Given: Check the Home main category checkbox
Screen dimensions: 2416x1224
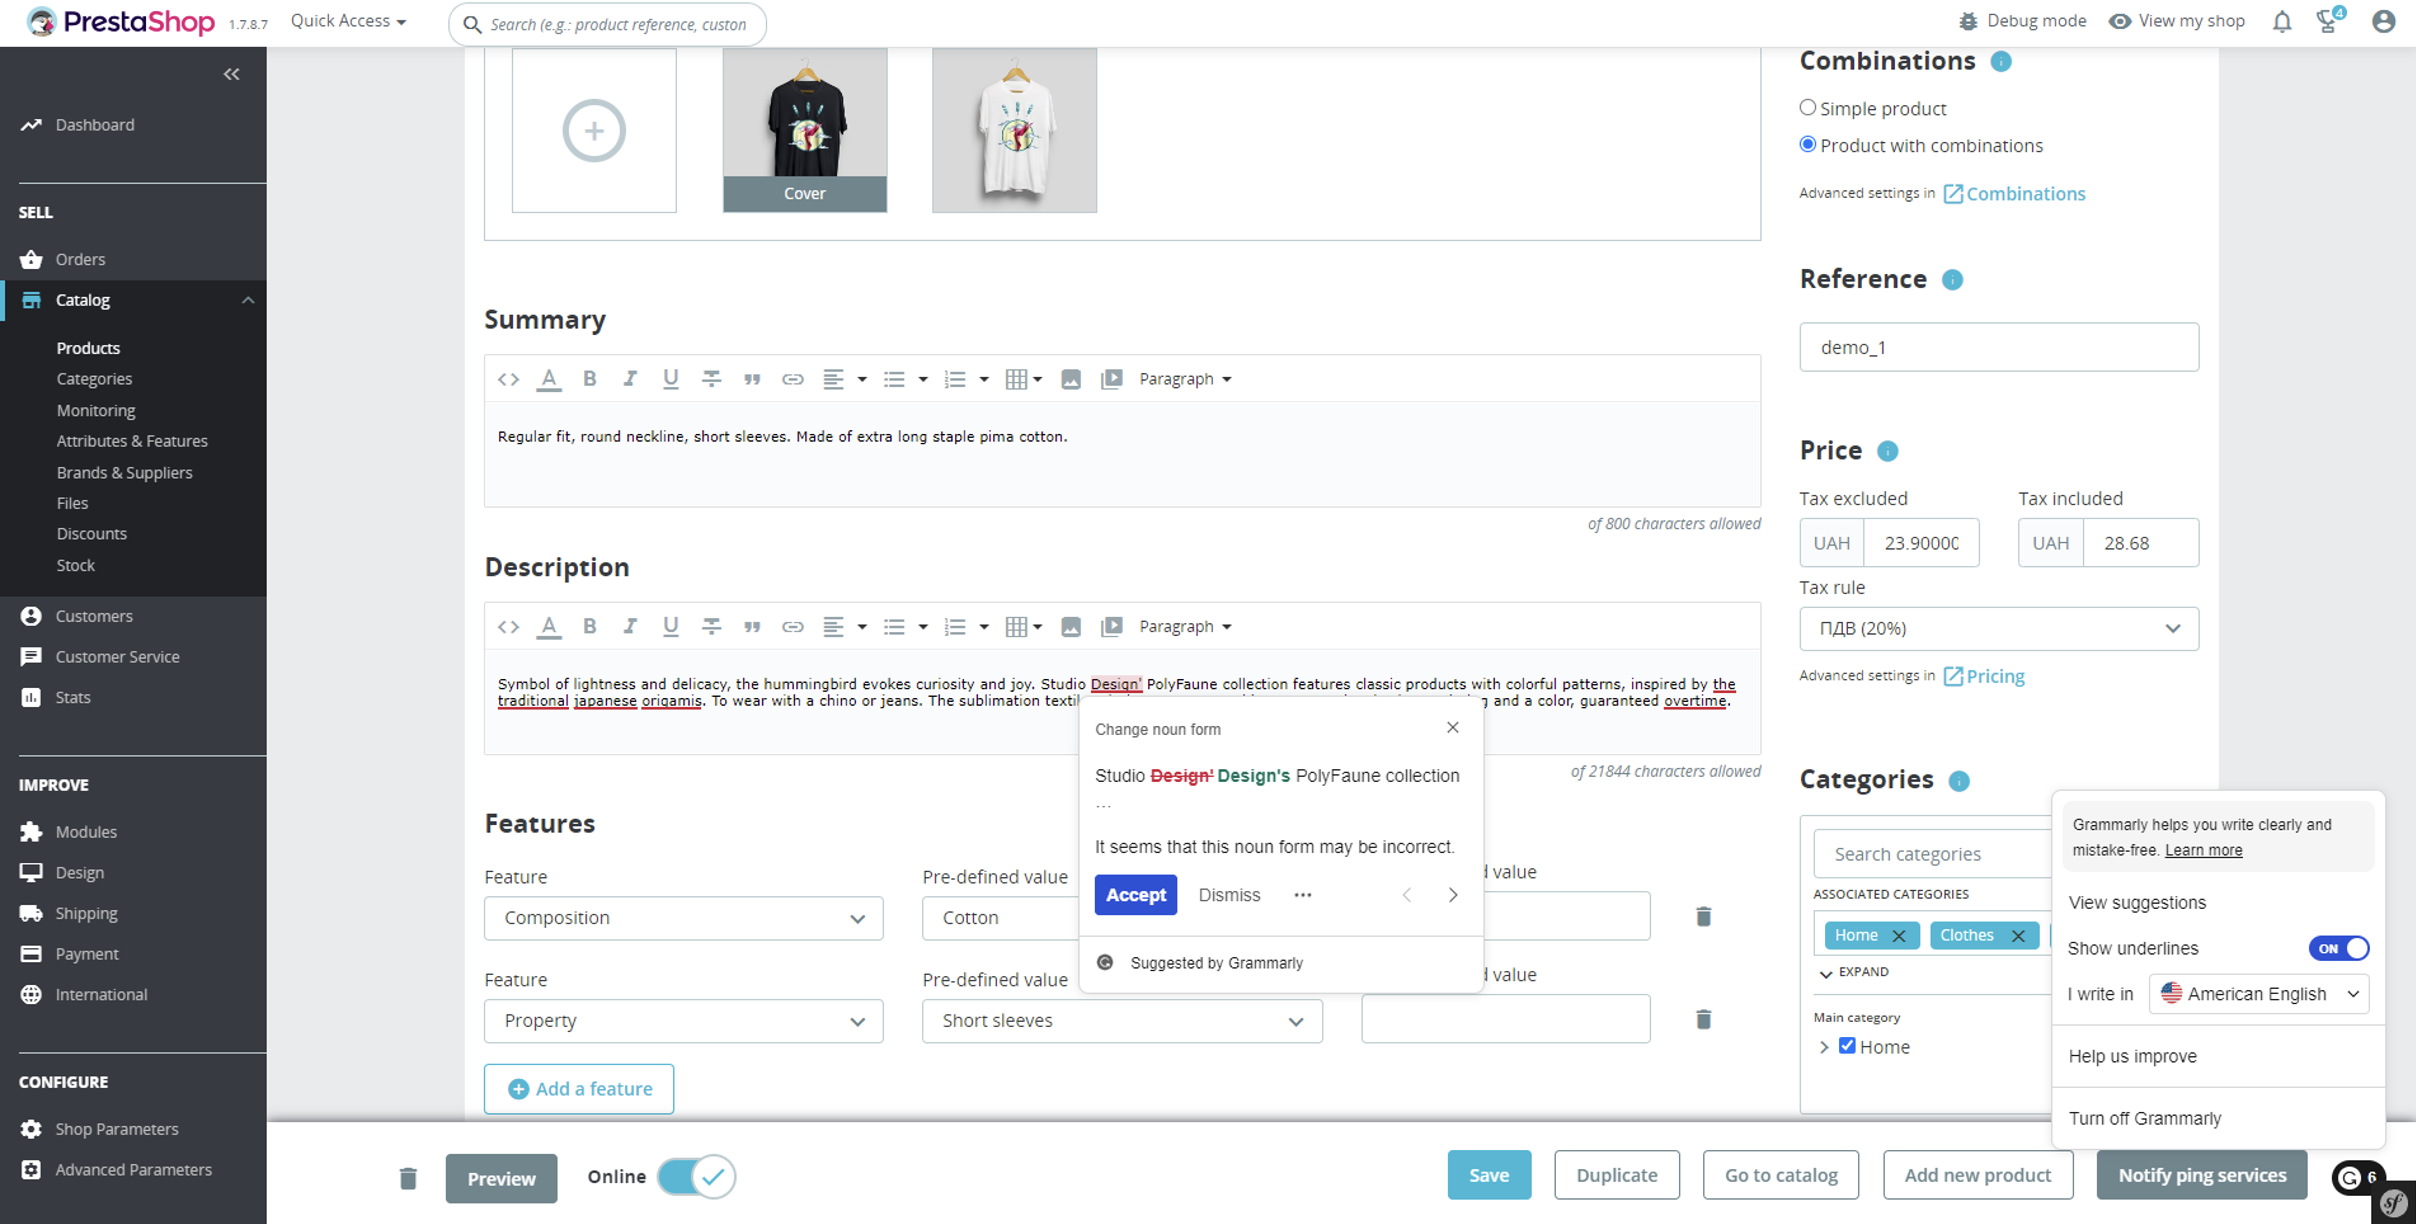Looking at the screenshot, I should (1847, 1045).
